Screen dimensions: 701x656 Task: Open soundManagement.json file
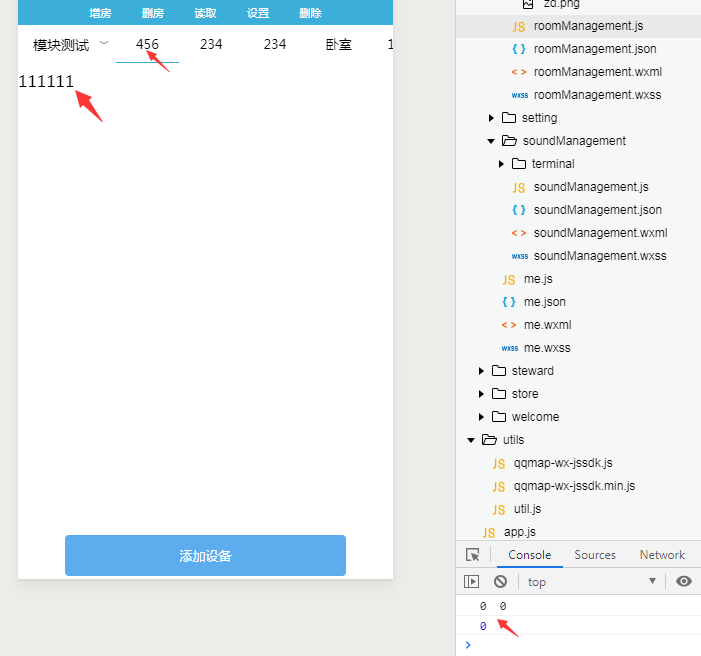(597, 210)
